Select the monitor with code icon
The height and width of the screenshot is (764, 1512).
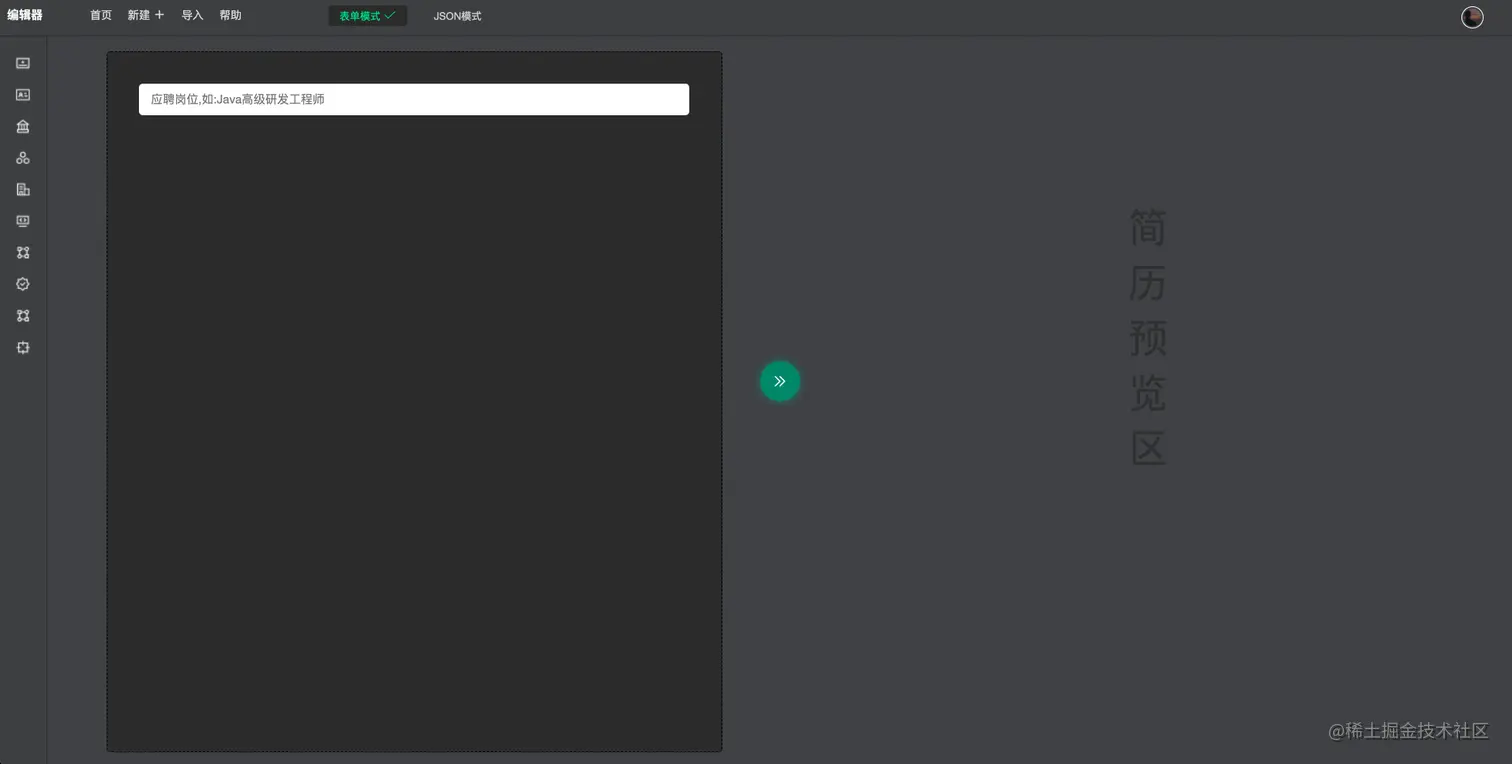pos(23,221)
